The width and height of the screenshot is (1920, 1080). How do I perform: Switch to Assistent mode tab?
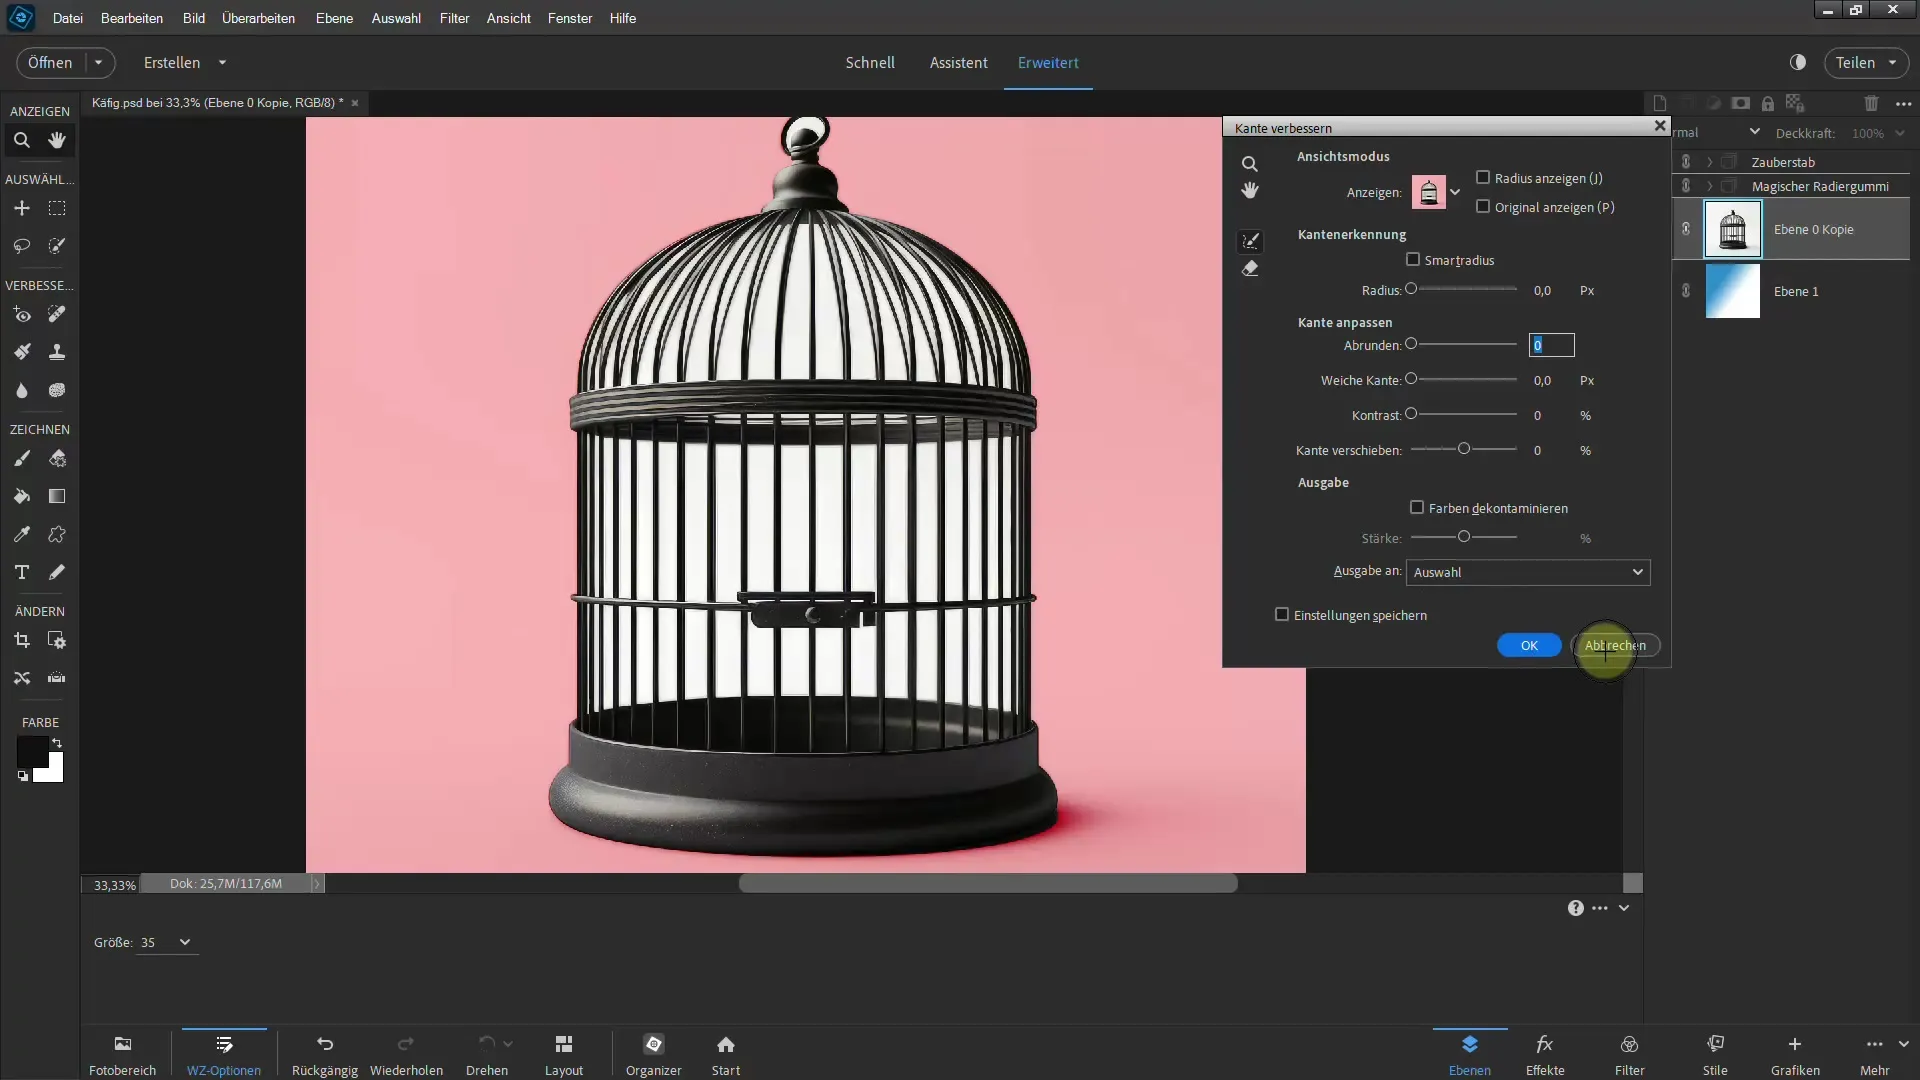tap(958, 63)
